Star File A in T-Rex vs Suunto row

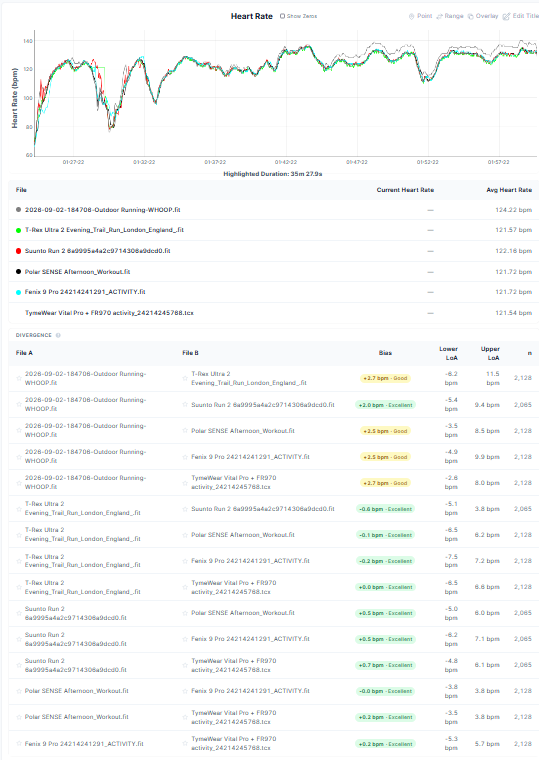point(19,508)
